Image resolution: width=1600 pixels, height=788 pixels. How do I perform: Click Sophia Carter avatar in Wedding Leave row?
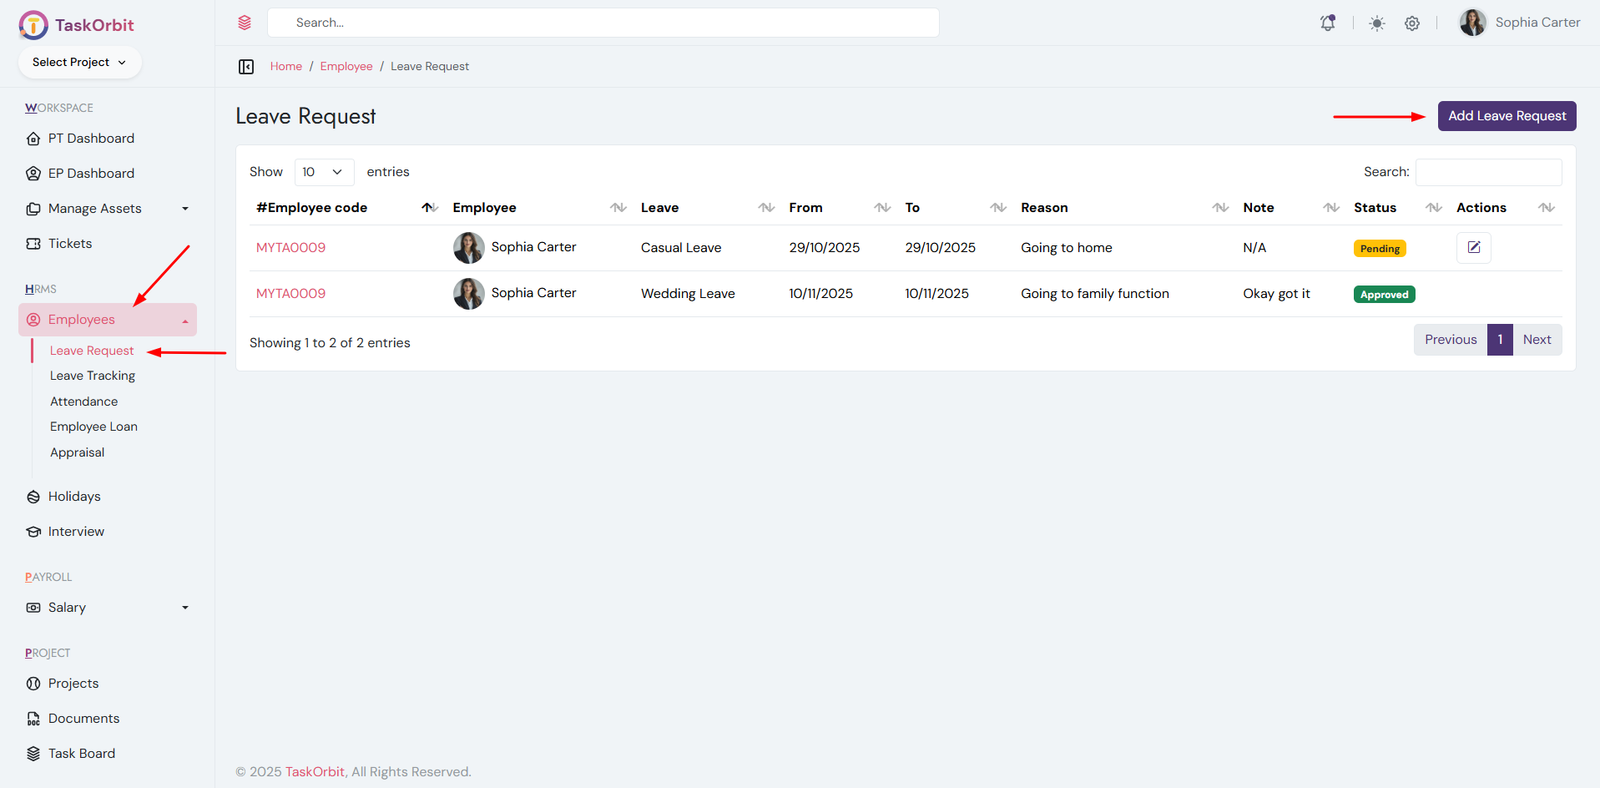coord(469,294)
